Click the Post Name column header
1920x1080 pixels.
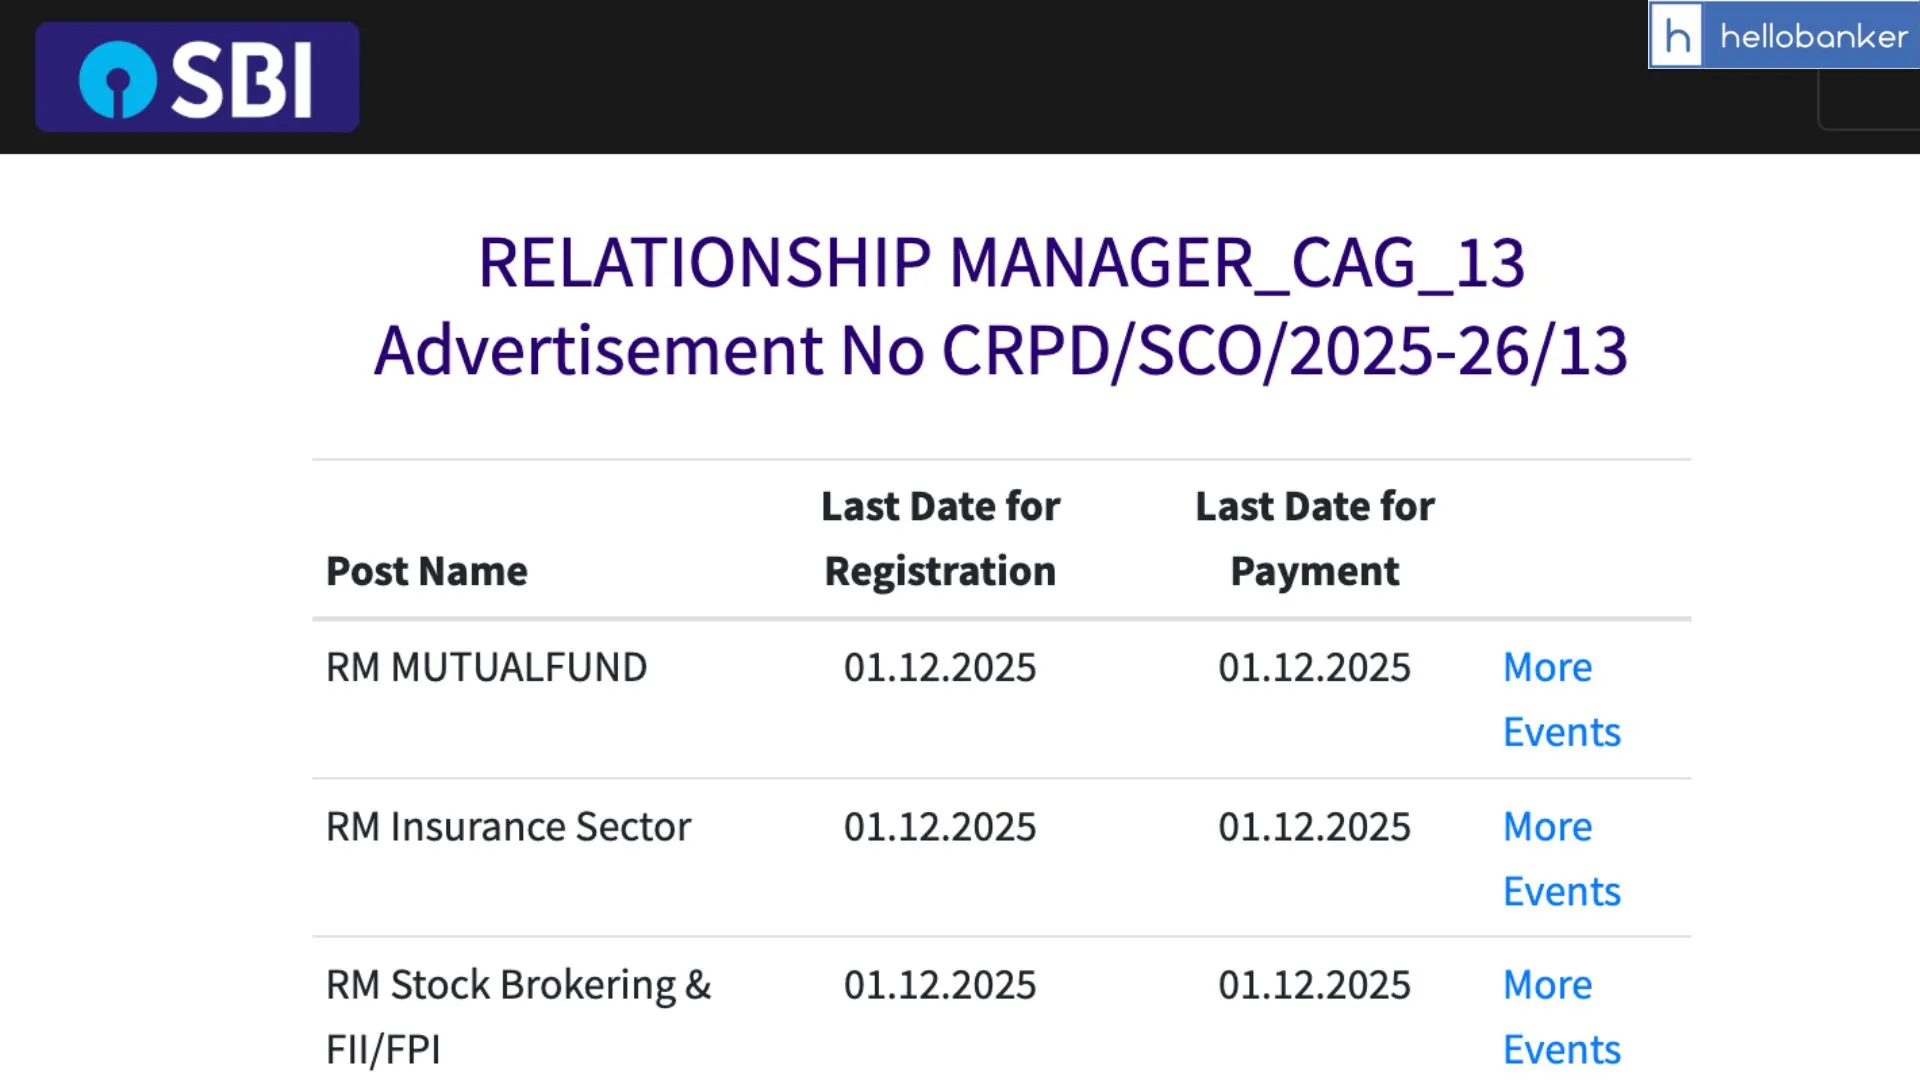(x=426, y=570)
